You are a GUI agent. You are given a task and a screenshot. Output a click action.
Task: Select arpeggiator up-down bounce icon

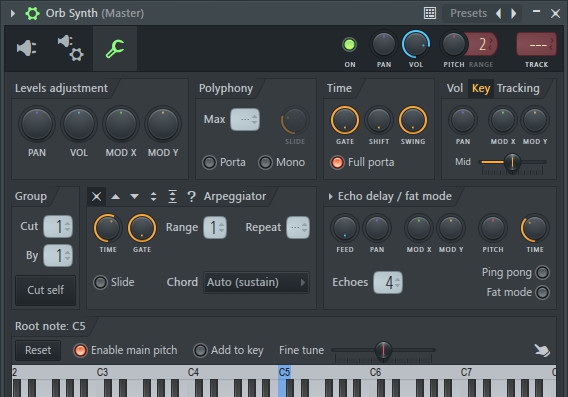[x=154, y=197]
